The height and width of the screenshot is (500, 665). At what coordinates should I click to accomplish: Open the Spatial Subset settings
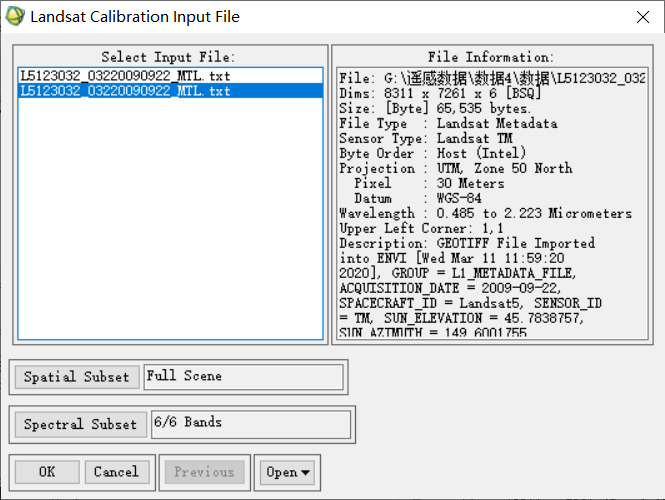(77, 377)
